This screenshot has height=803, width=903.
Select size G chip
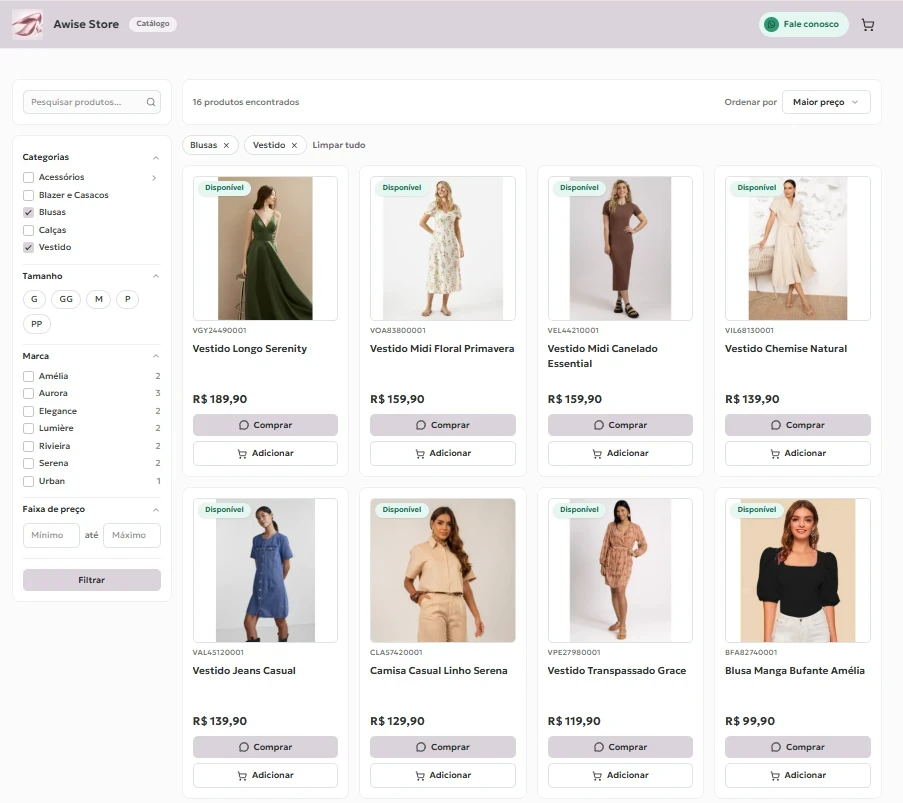click(x=34, y=300)
